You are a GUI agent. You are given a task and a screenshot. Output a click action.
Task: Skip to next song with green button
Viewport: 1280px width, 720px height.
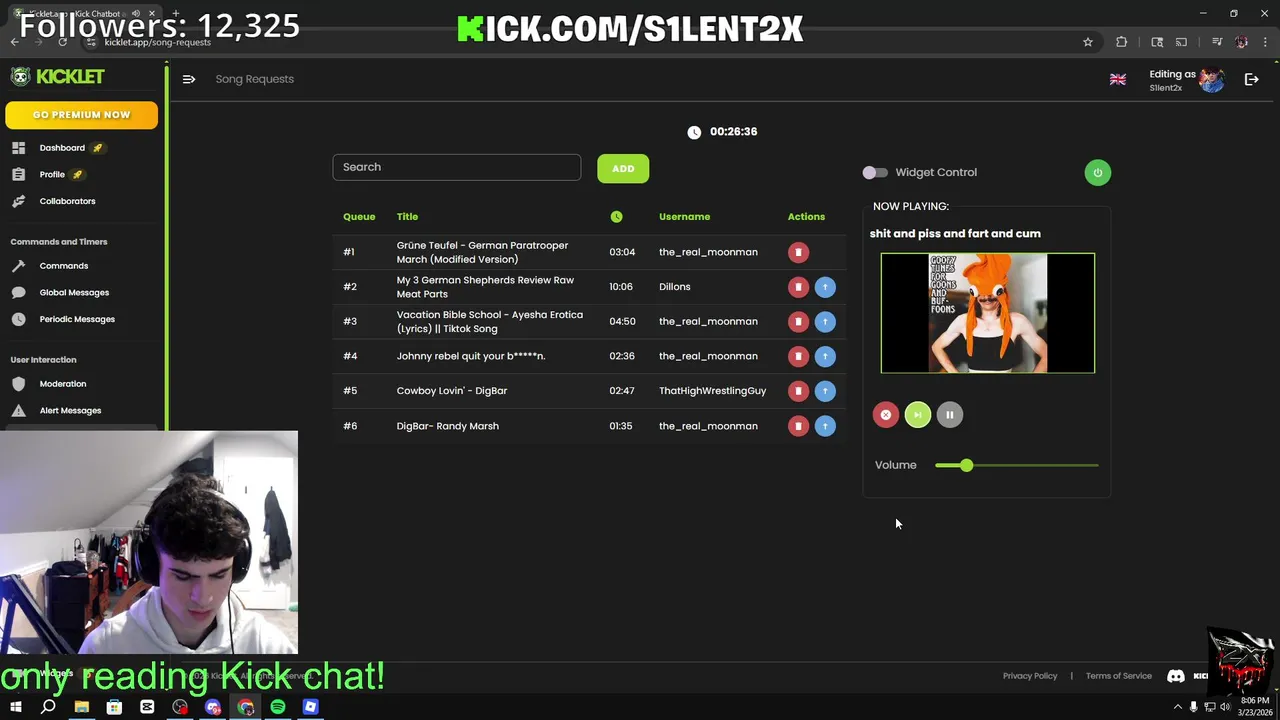pos(917,415)
